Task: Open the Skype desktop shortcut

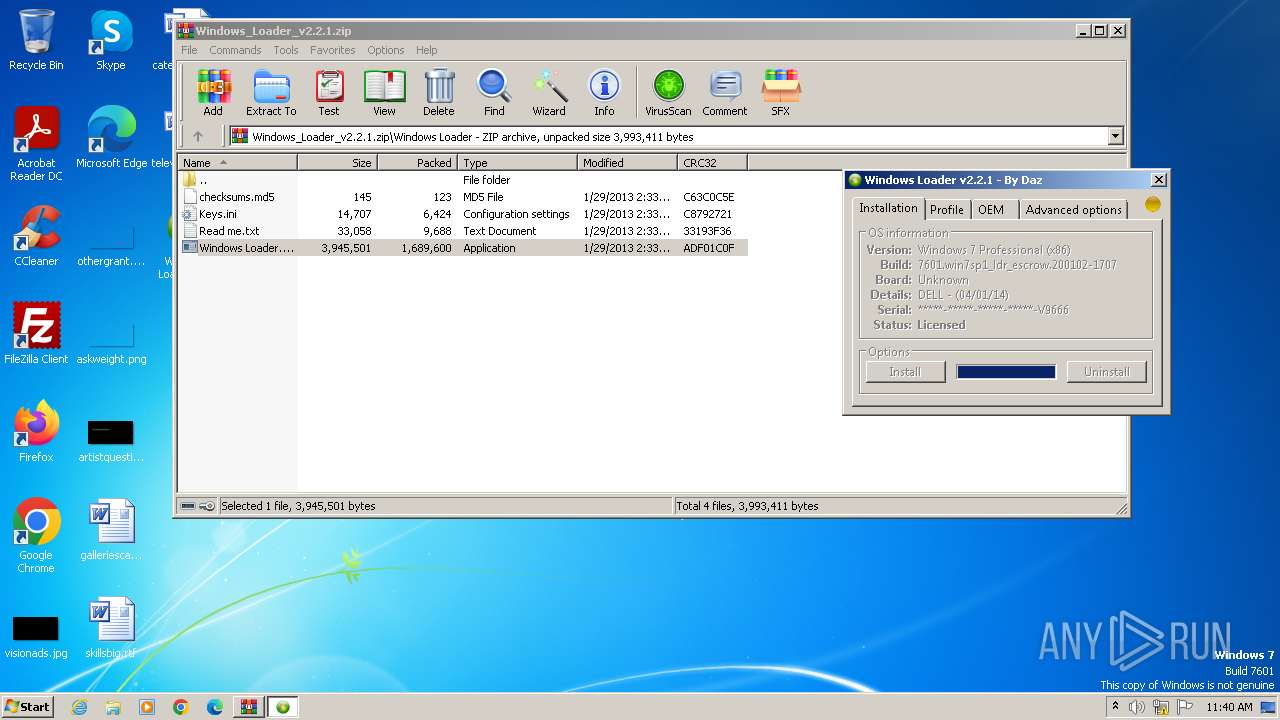Action: [110, 40]
